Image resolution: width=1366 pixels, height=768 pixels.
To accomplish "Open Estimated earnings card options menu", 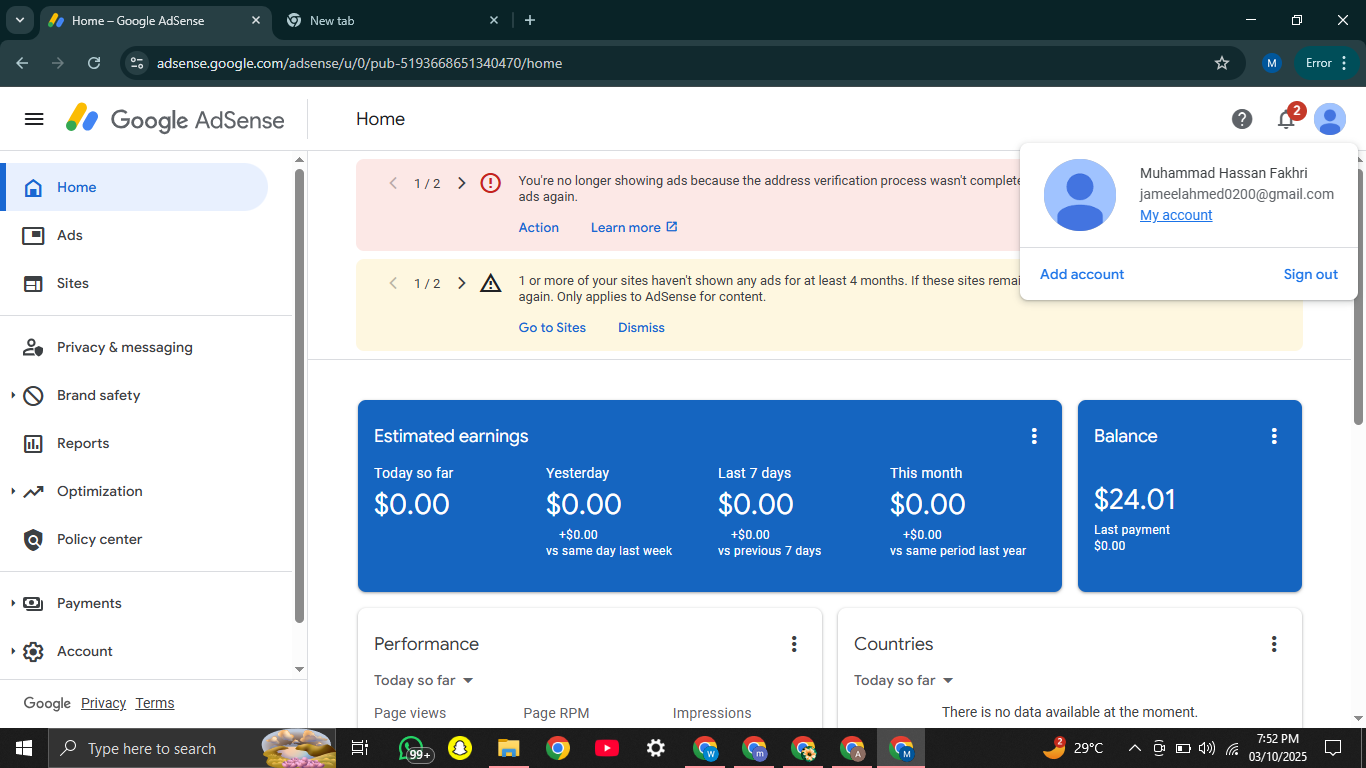I will (x=1034, y=436).
